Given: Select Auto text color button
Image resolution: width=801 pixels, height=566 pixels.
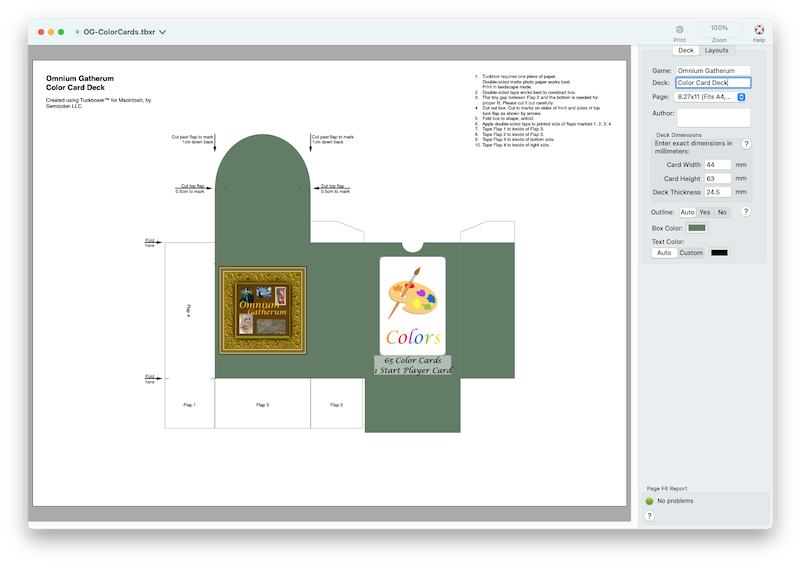Looking at the screenshot, I should (664, 253).
